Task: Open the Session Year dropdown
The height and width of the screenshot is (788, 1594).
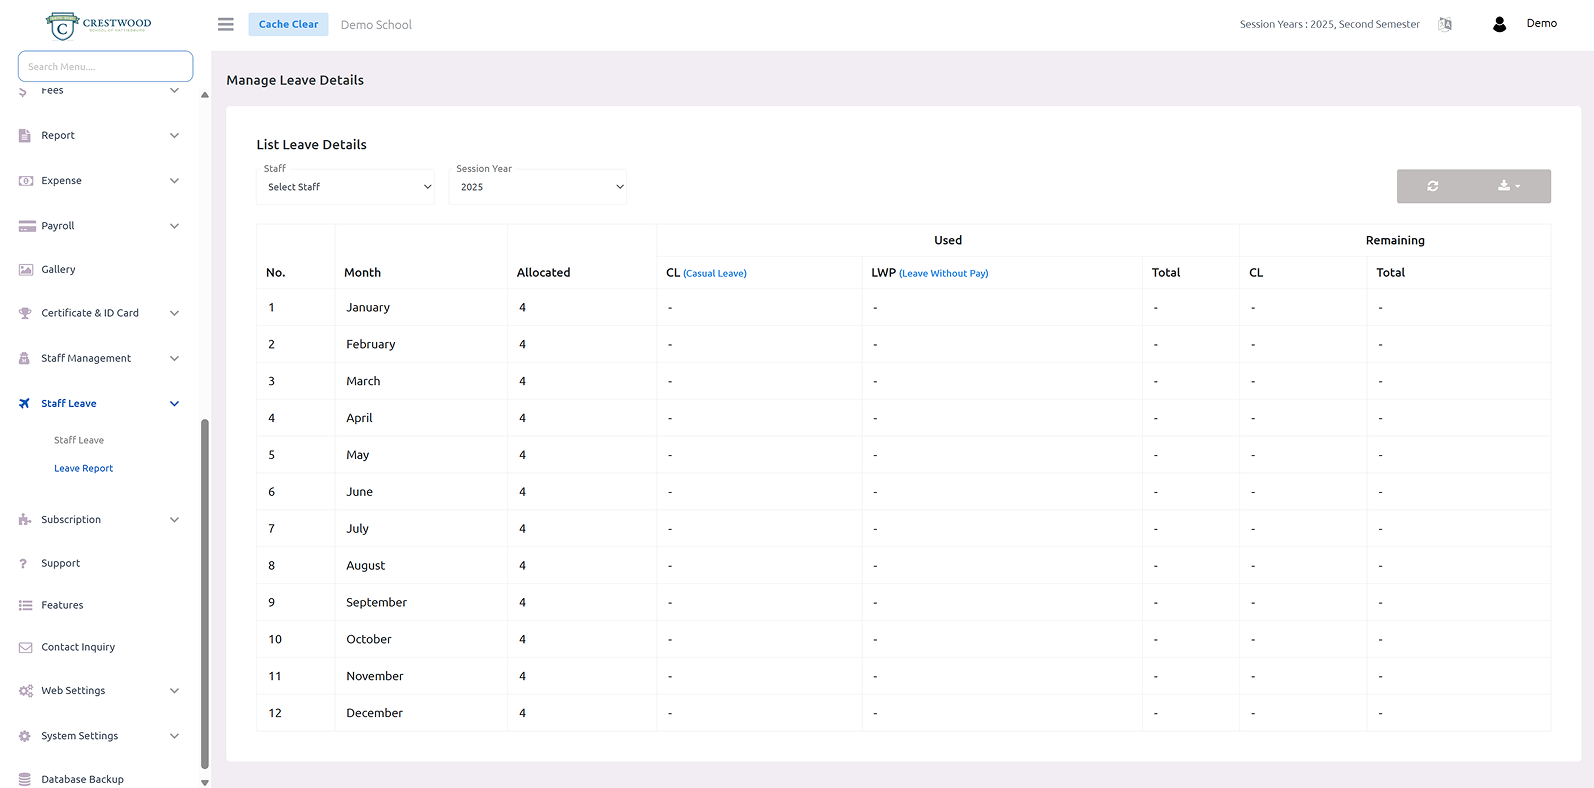Action: 538,187
